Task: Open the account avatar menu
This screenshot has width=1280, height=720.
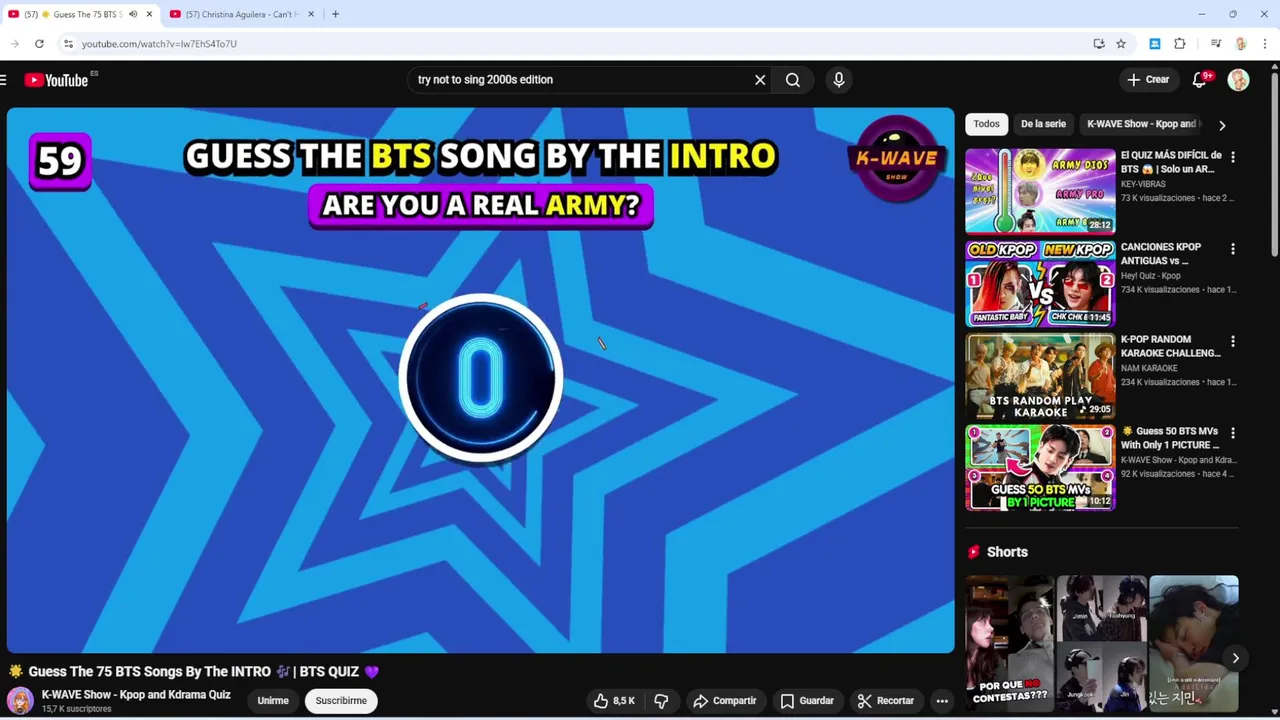Action: coord(1239,80)
